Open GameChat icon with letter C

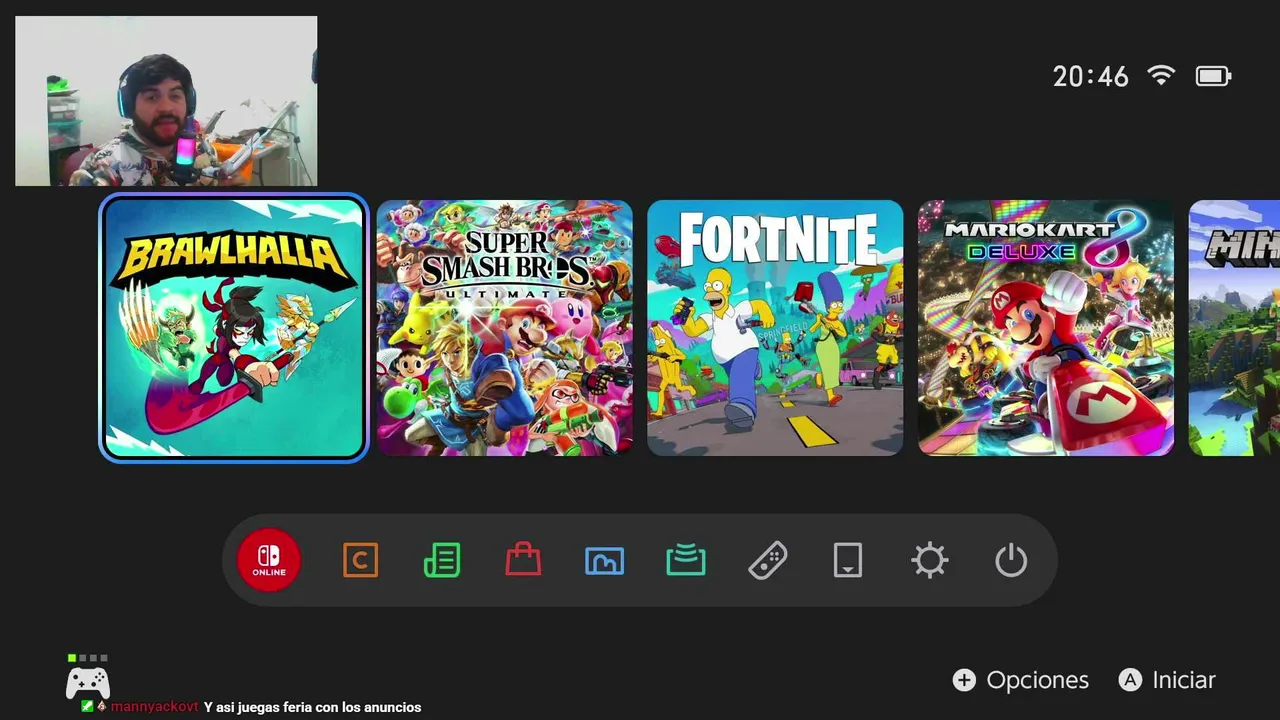[x=360, y=560]
